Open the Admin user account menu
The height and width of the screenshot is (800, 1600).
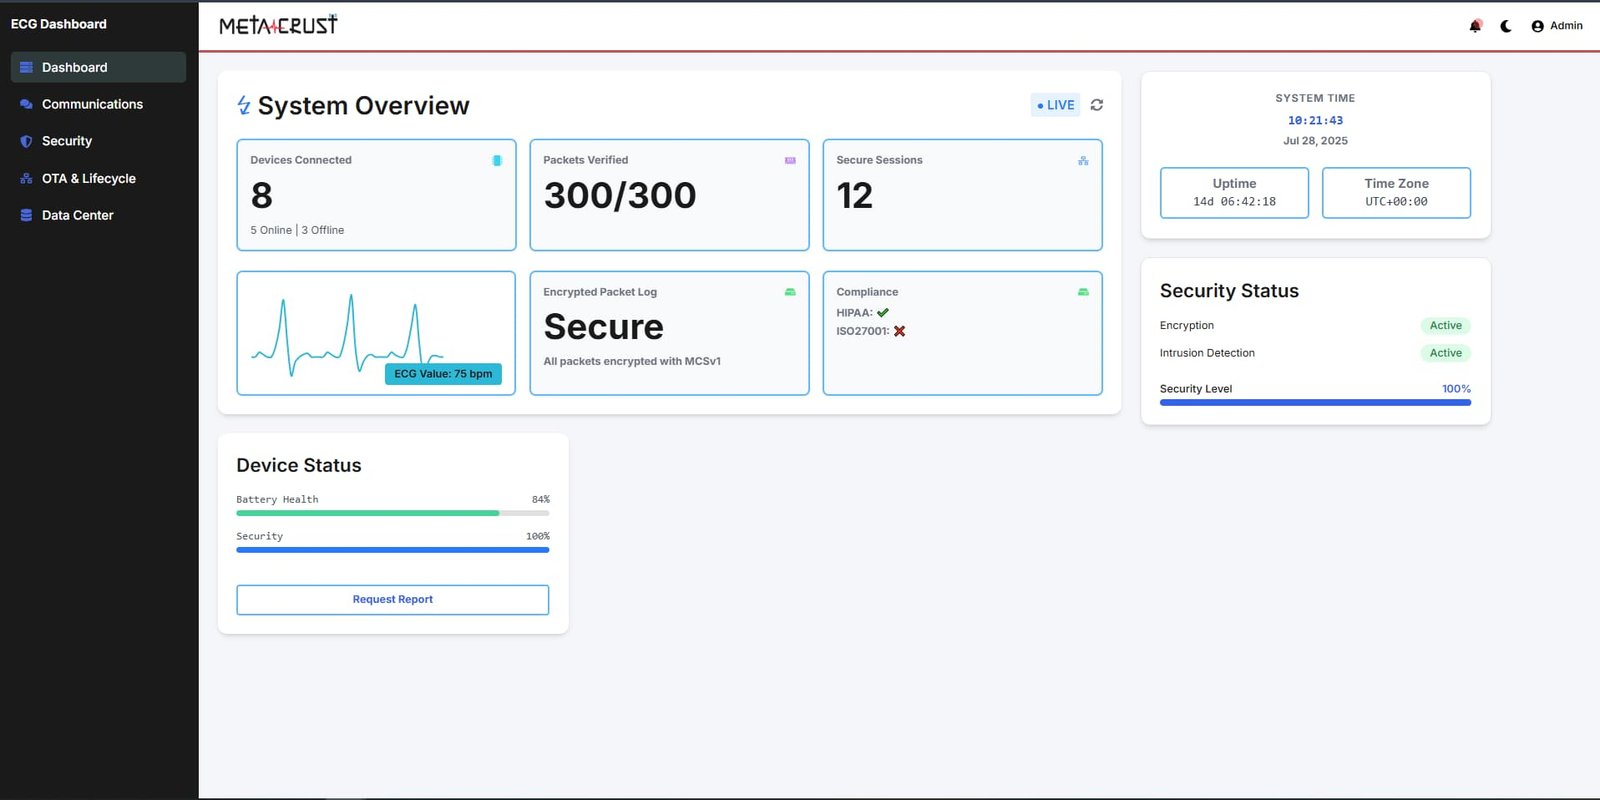tap(1557, 26)
